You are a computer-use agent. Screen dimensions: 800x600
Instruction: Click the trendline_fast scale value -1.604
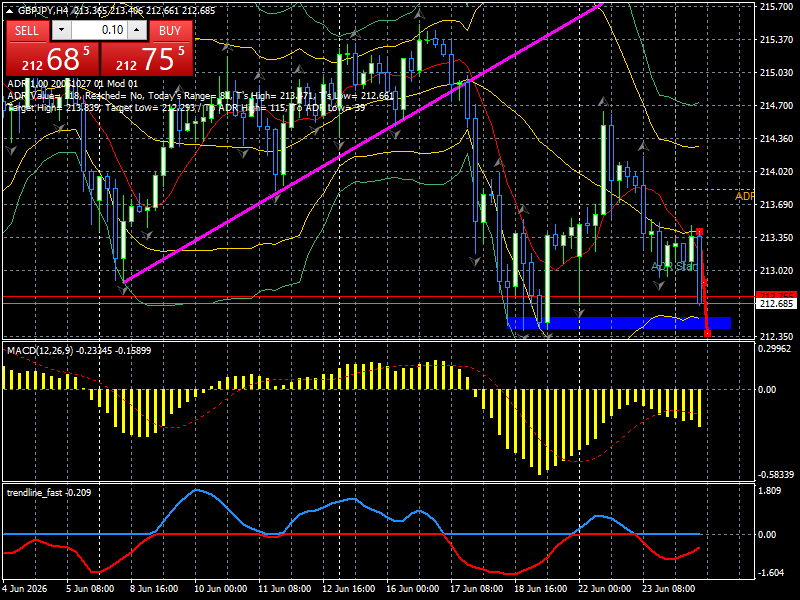(x=771, y=573)
